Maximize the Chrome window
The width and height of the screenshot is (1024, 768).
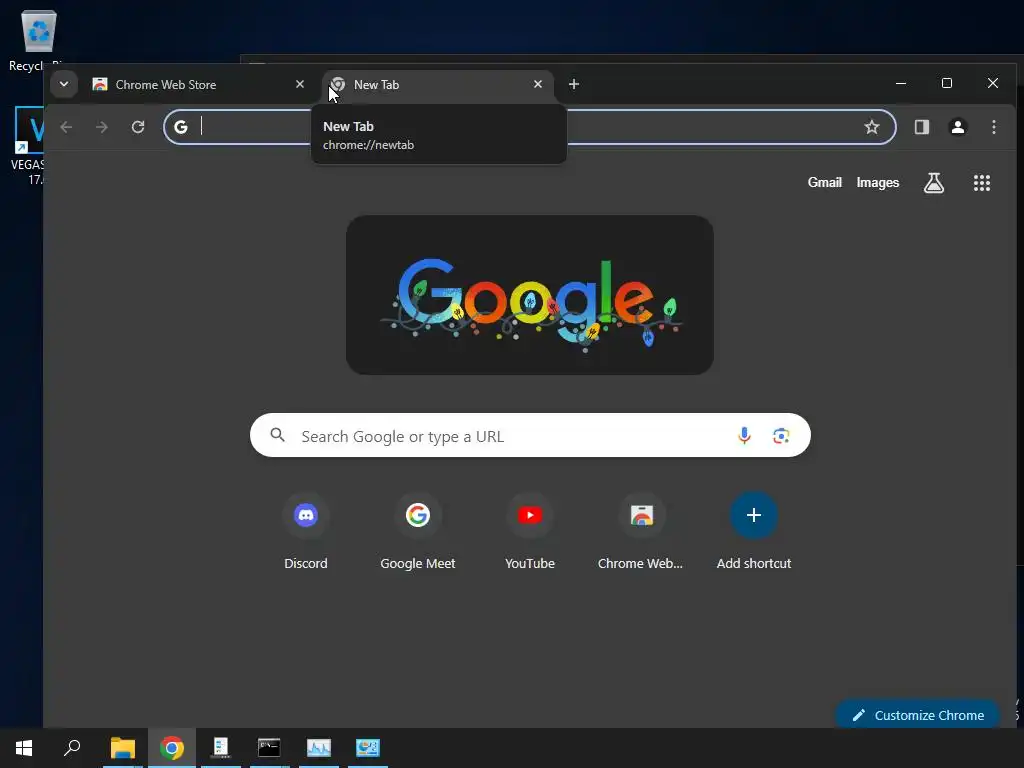pos(946,84)
